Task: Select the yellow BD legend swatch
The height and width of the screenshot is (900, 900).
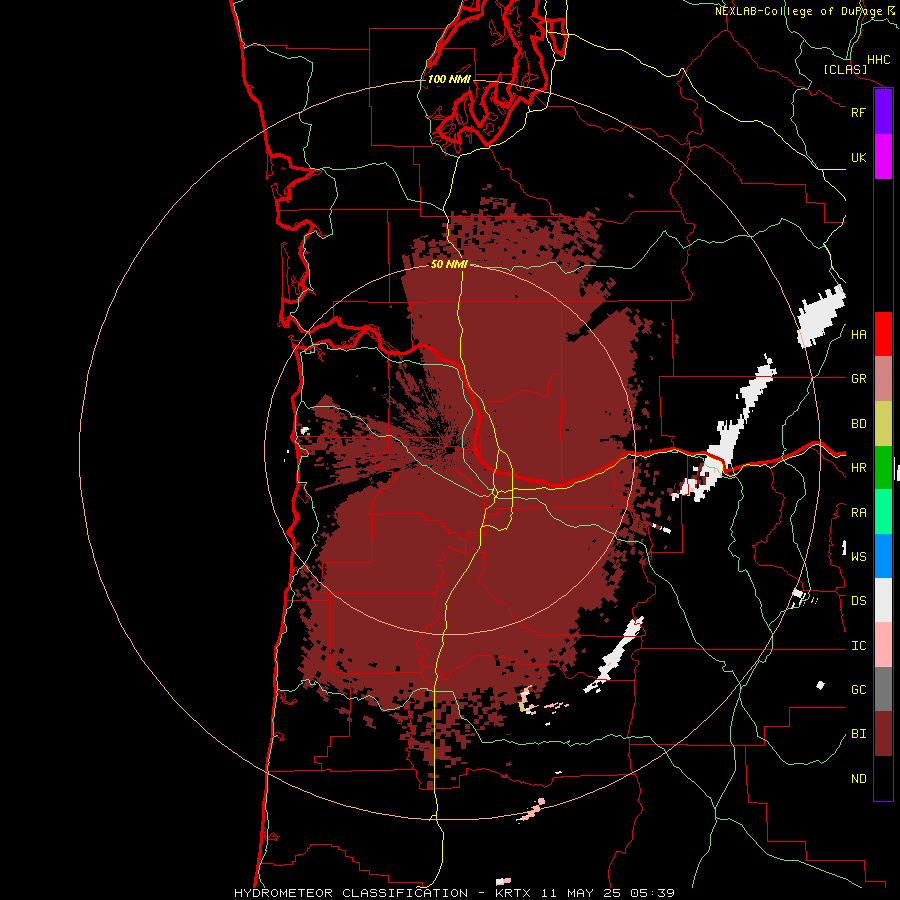Action: [x=883, y=424]
